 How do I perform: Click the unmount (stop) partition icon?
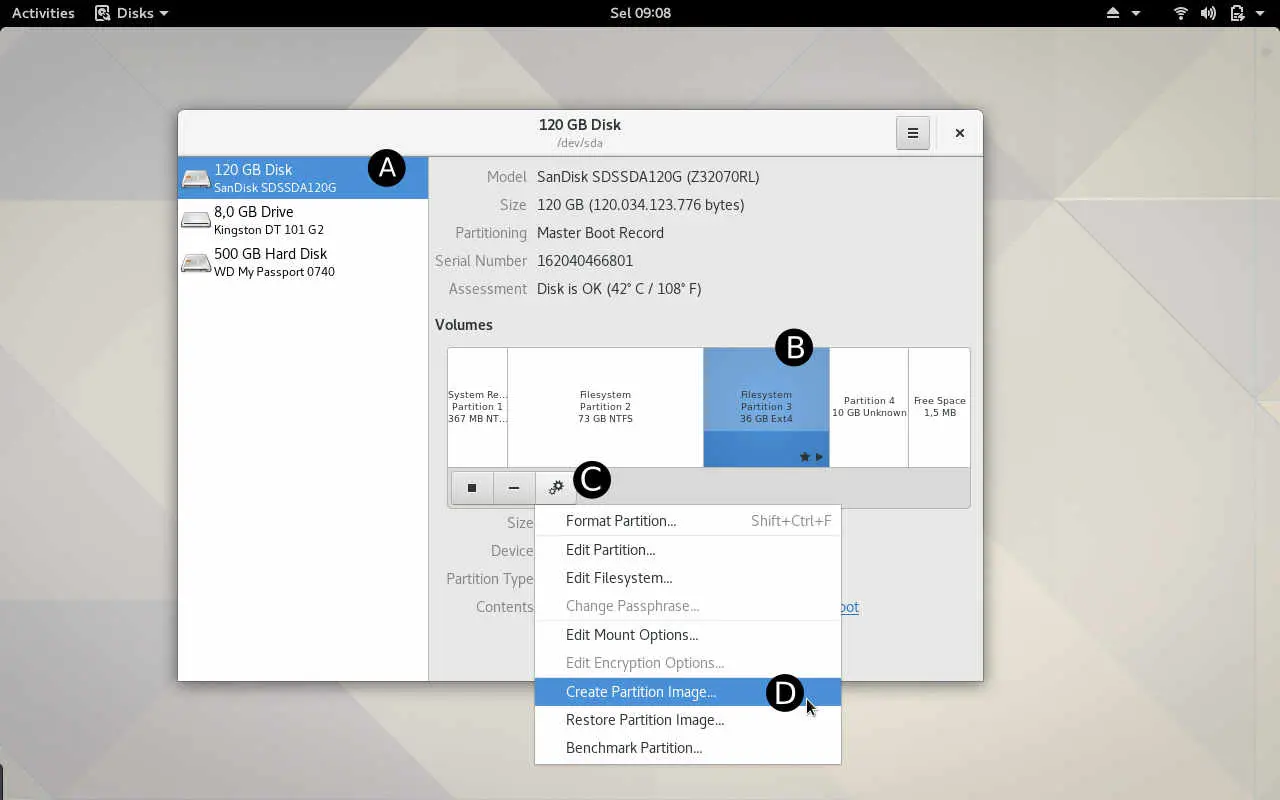click(x=471, y=487)
